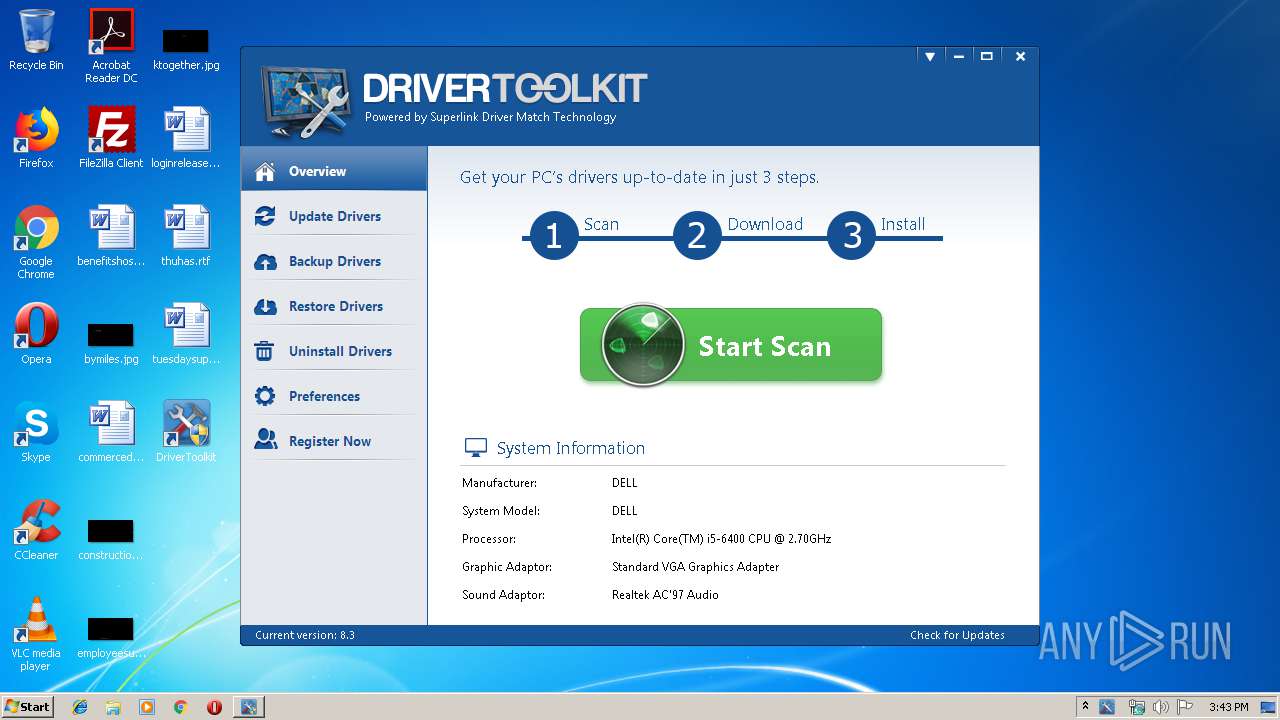Viewport: 1280px width, 720px height.
Task: Open Chrome from the taskbar
Action: click(181, 707)
